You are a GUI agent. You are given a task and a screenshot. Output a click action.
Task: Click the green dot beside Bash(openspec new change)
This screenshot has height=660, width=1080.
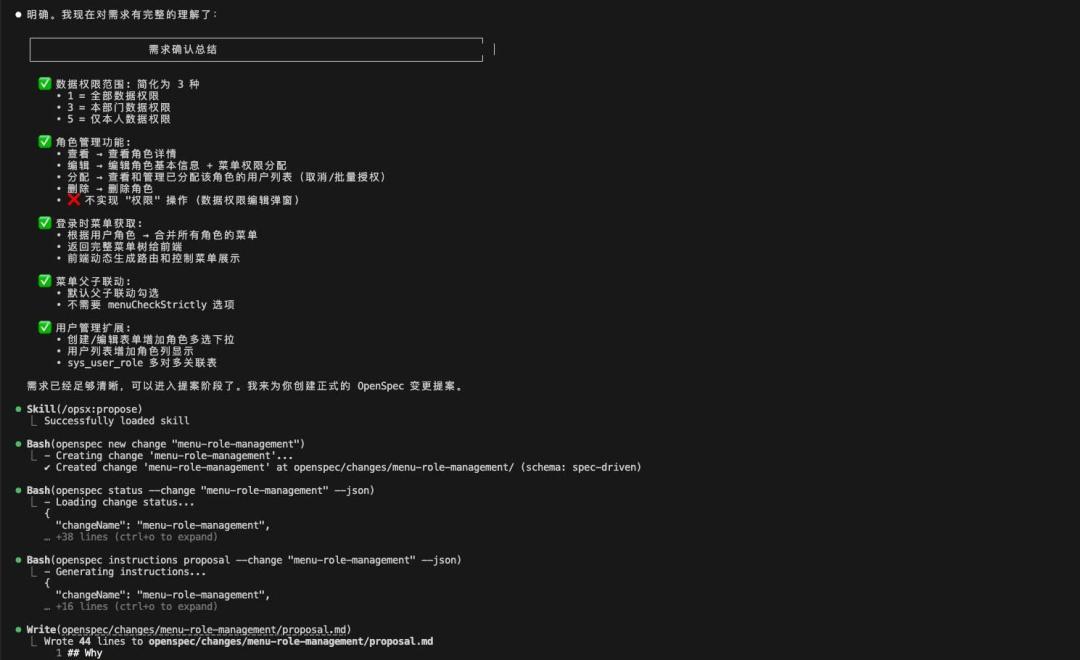pyautogui.click(x=19, y=444)
